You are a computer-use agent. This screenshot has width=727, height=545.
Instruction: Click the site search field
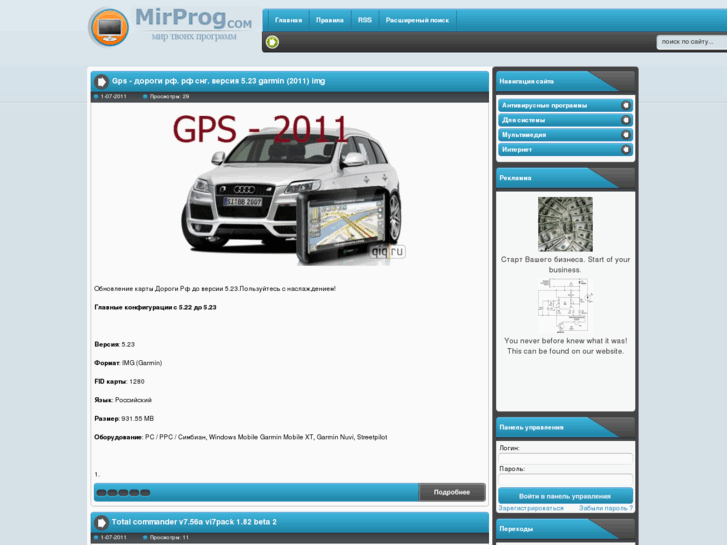pyautogui.click(x=691, y=42)
